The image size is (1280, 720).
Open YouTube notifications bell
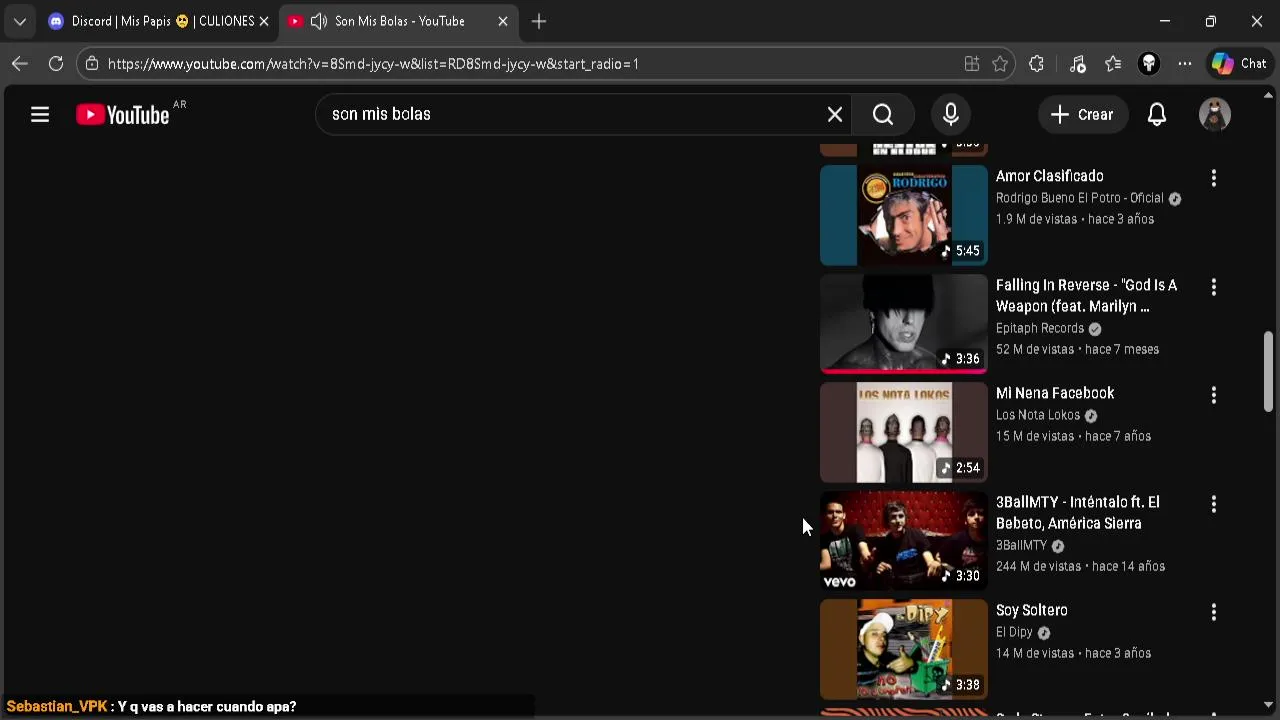click(1157, 114)
